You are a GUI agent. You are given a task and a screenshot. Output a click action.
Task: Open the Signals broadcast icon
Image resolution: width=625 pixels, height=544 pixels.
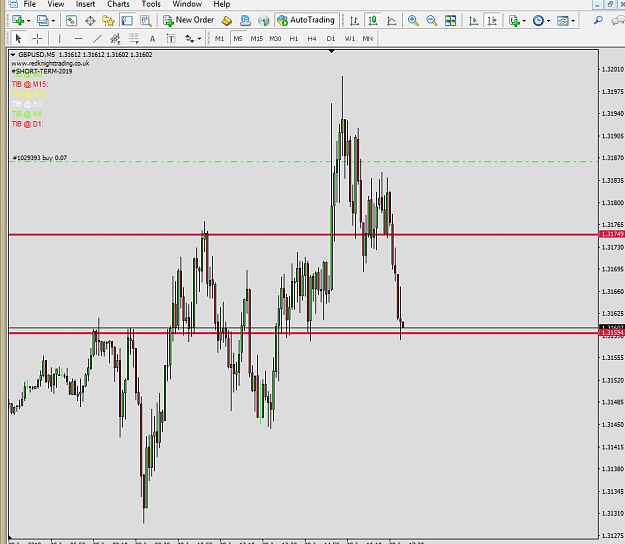coord(263,20)
